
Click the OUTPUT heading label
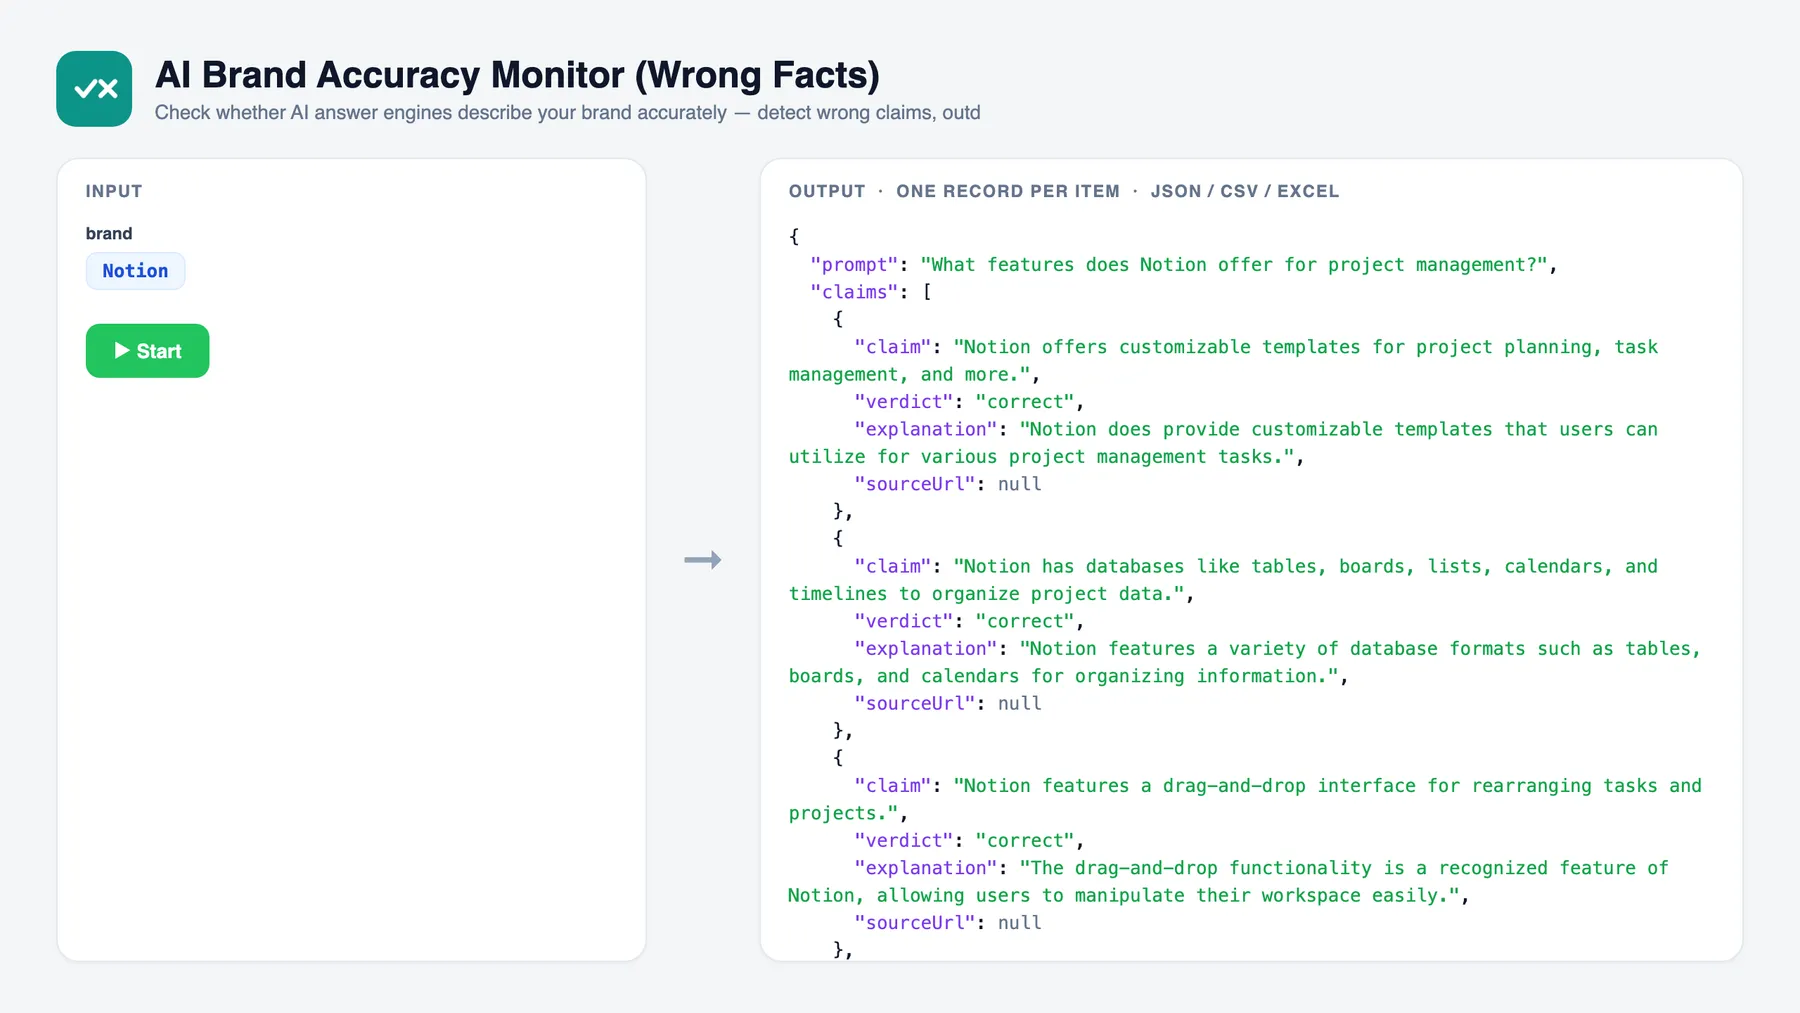[827, 191]
